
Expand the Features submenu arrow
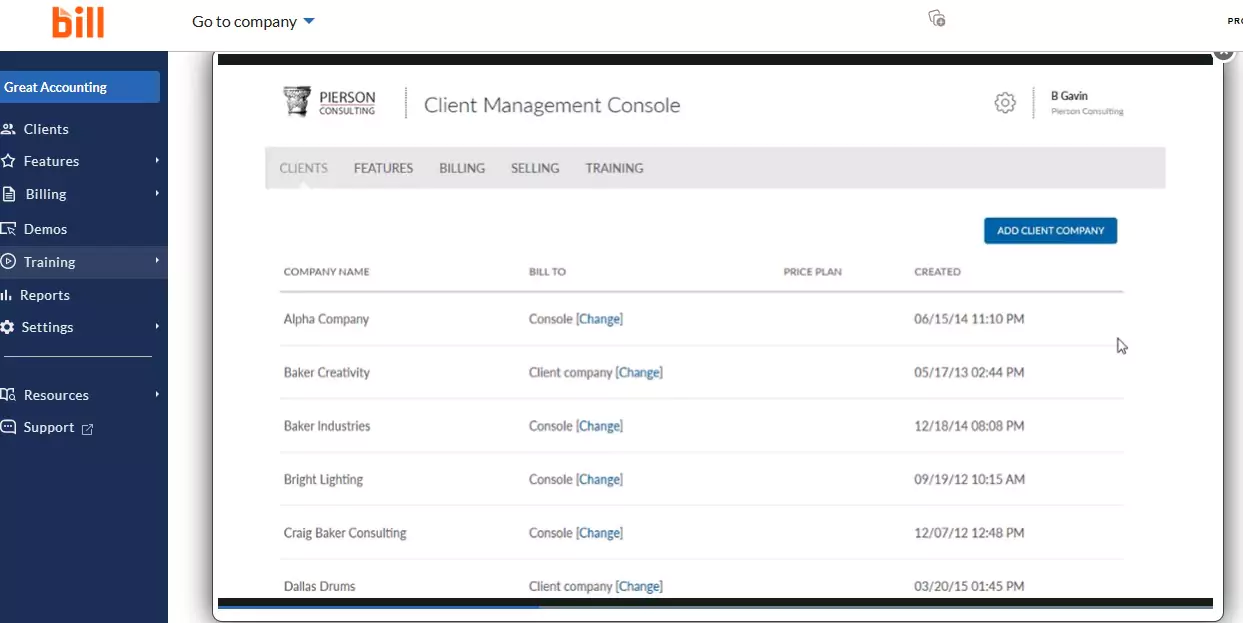pos(157,160)
